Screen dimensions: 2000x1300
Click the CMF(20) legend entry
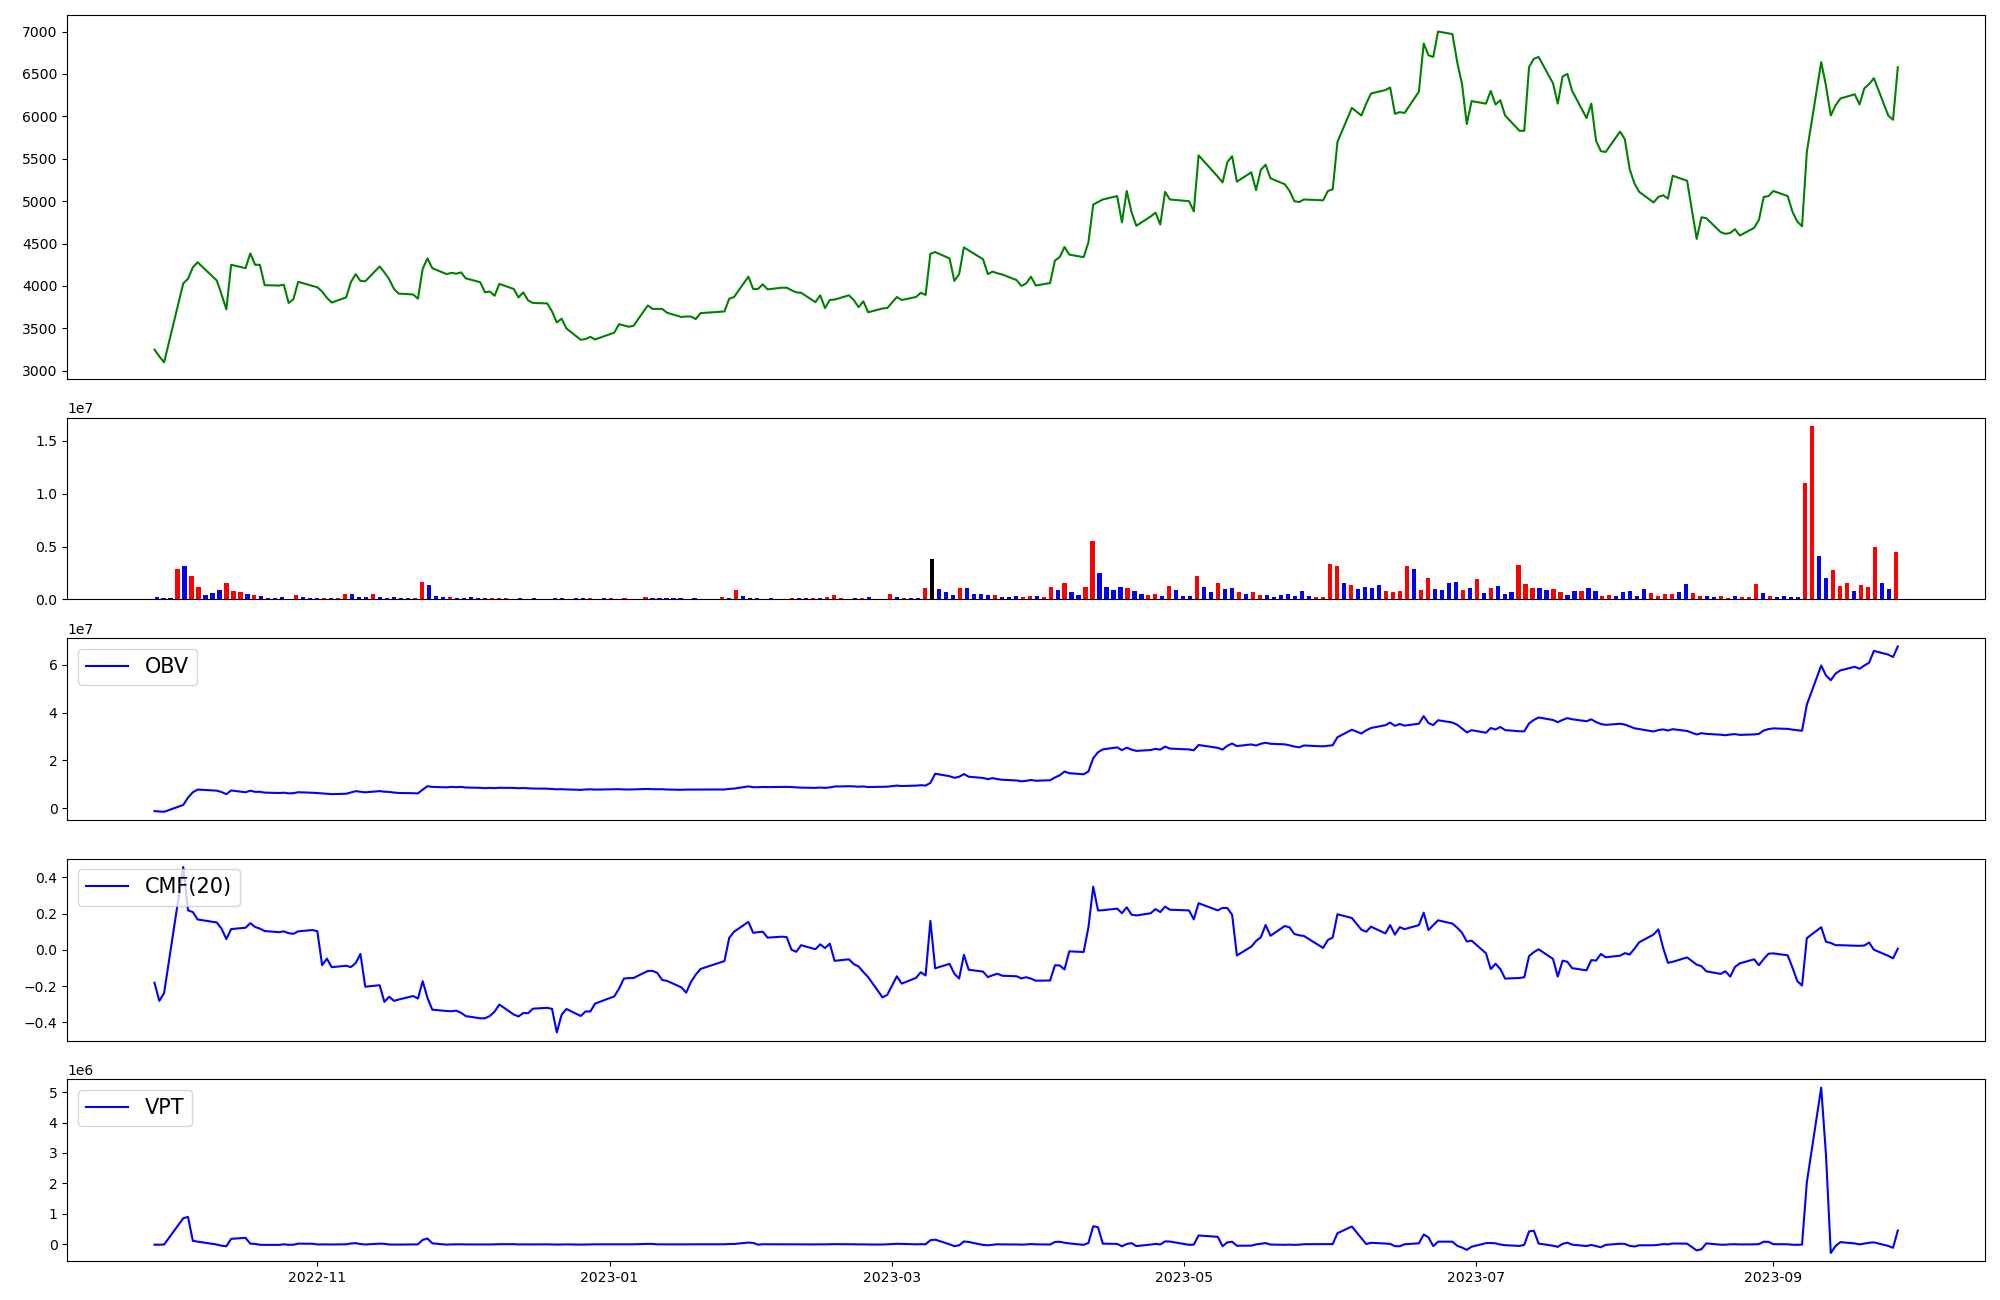(187, 886)
